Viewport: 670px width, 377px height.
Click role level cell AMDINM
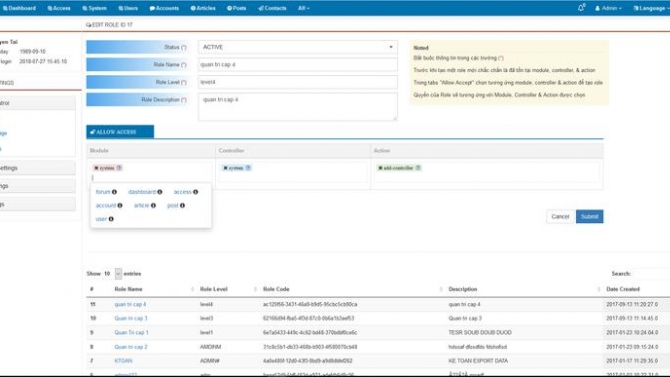(x=210, y=347)
